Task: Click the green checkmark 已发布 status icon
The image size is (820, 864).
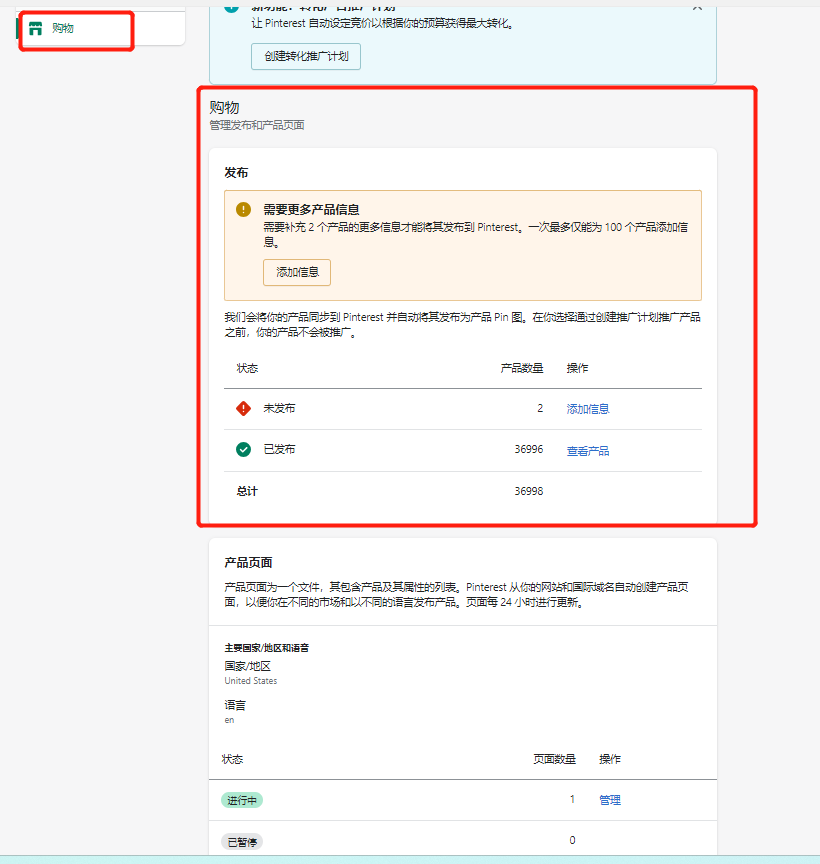Action: (x=243, y=449)
